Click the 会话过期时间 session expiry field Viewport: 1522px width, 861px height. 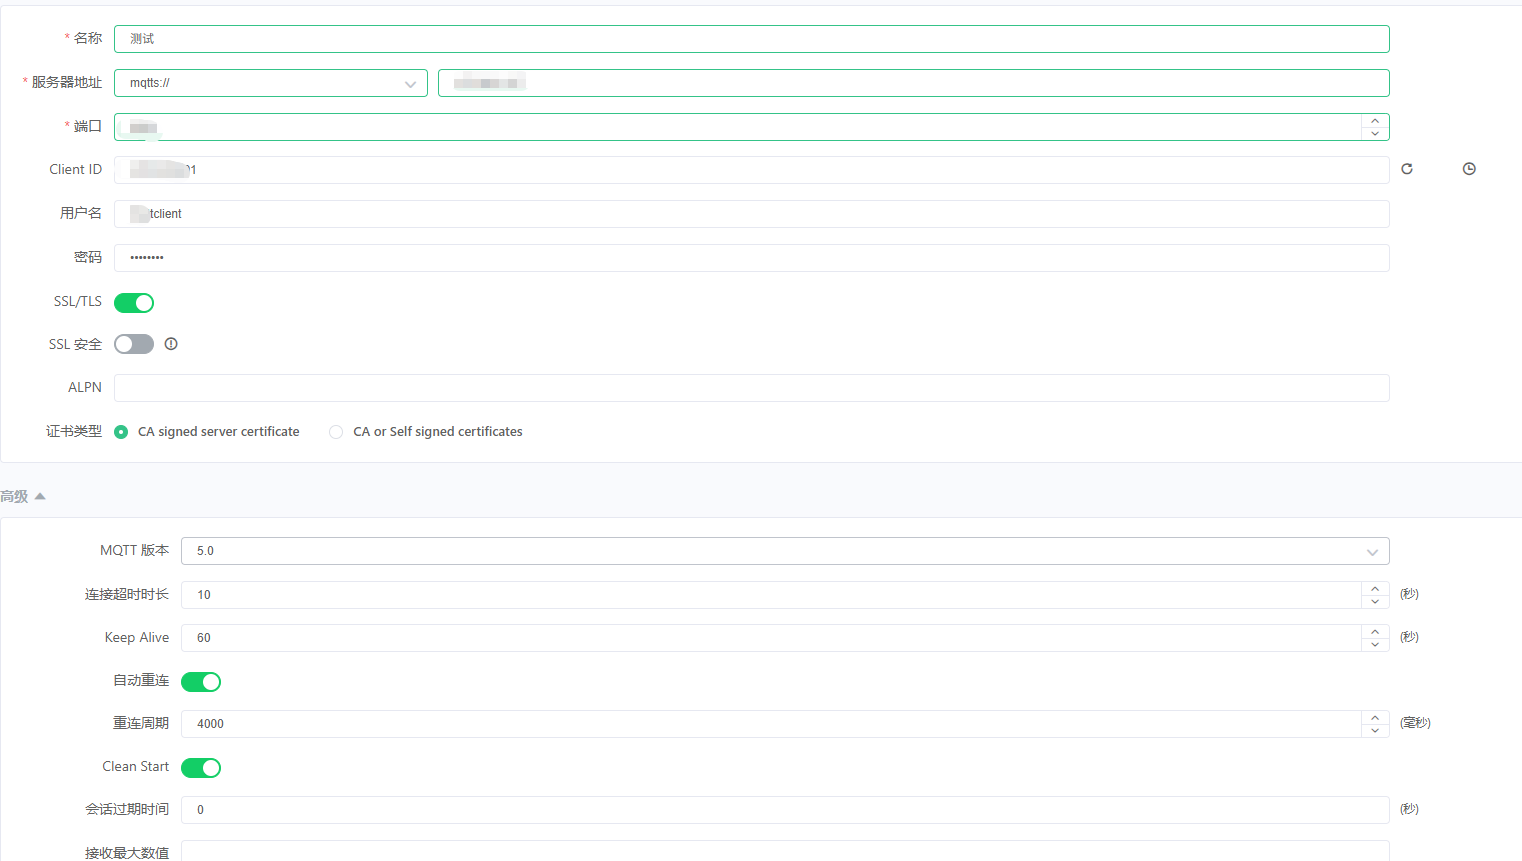[x=784, y=810]
